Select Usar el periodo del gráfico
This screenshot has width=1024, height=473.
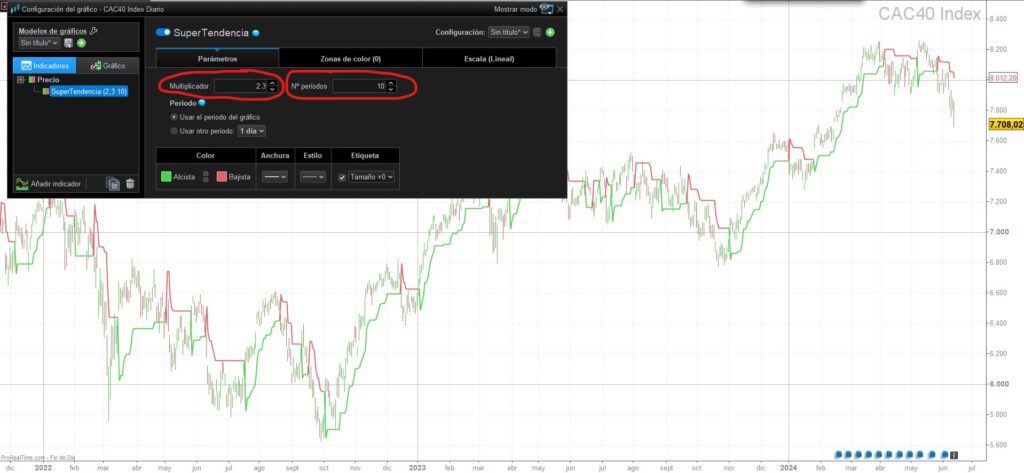coord(174,117)
